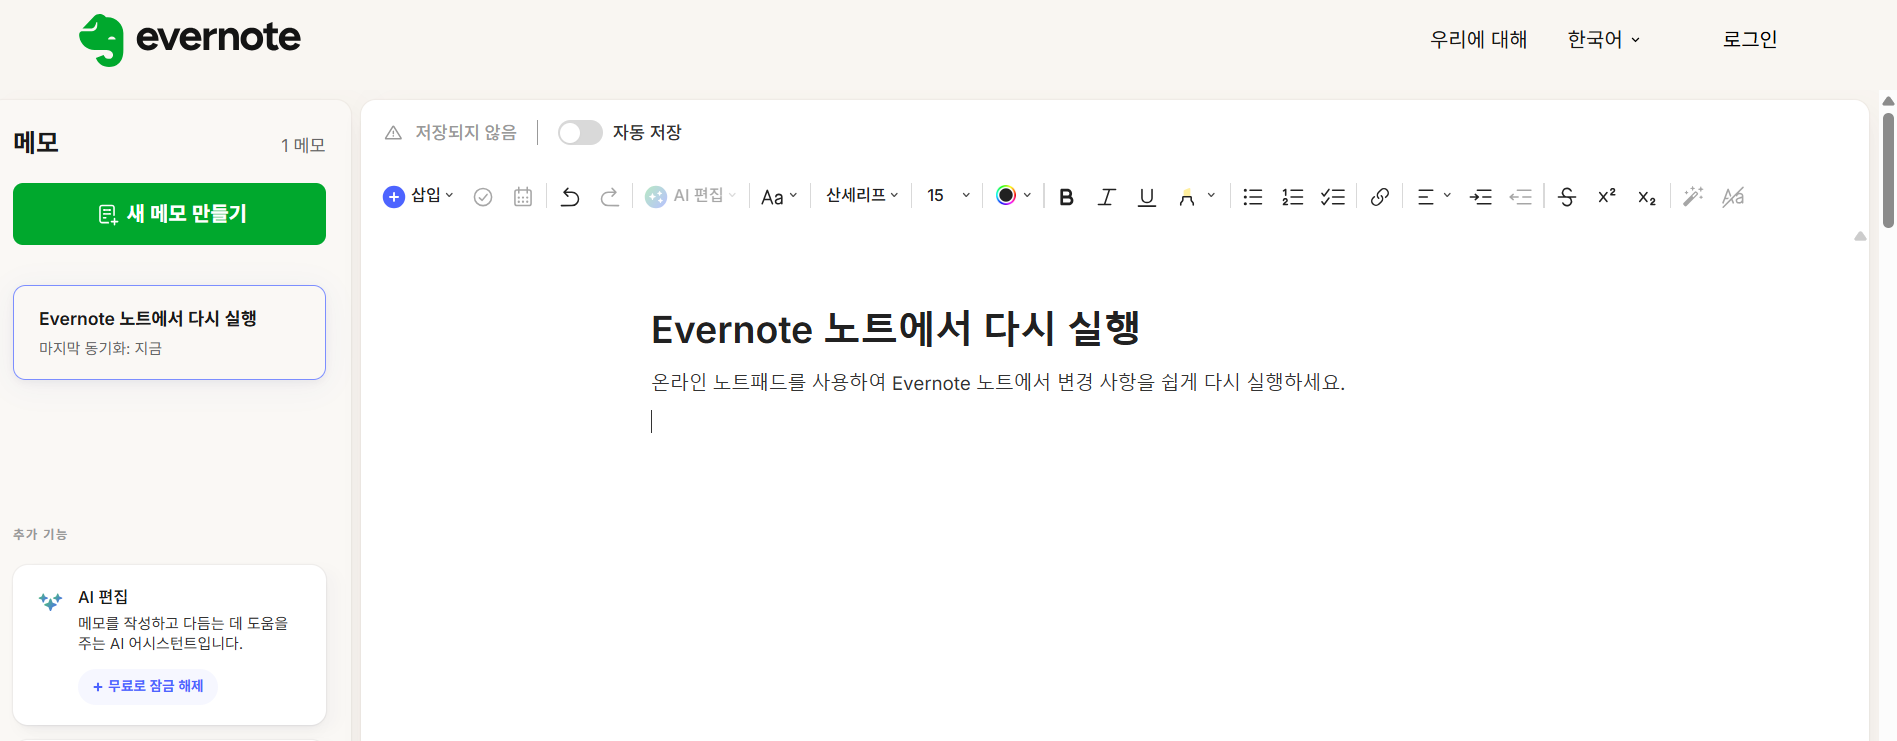Apply strikethrough formatting
The height and width of the screenshot is (741, 1897).
(1567, 197)
